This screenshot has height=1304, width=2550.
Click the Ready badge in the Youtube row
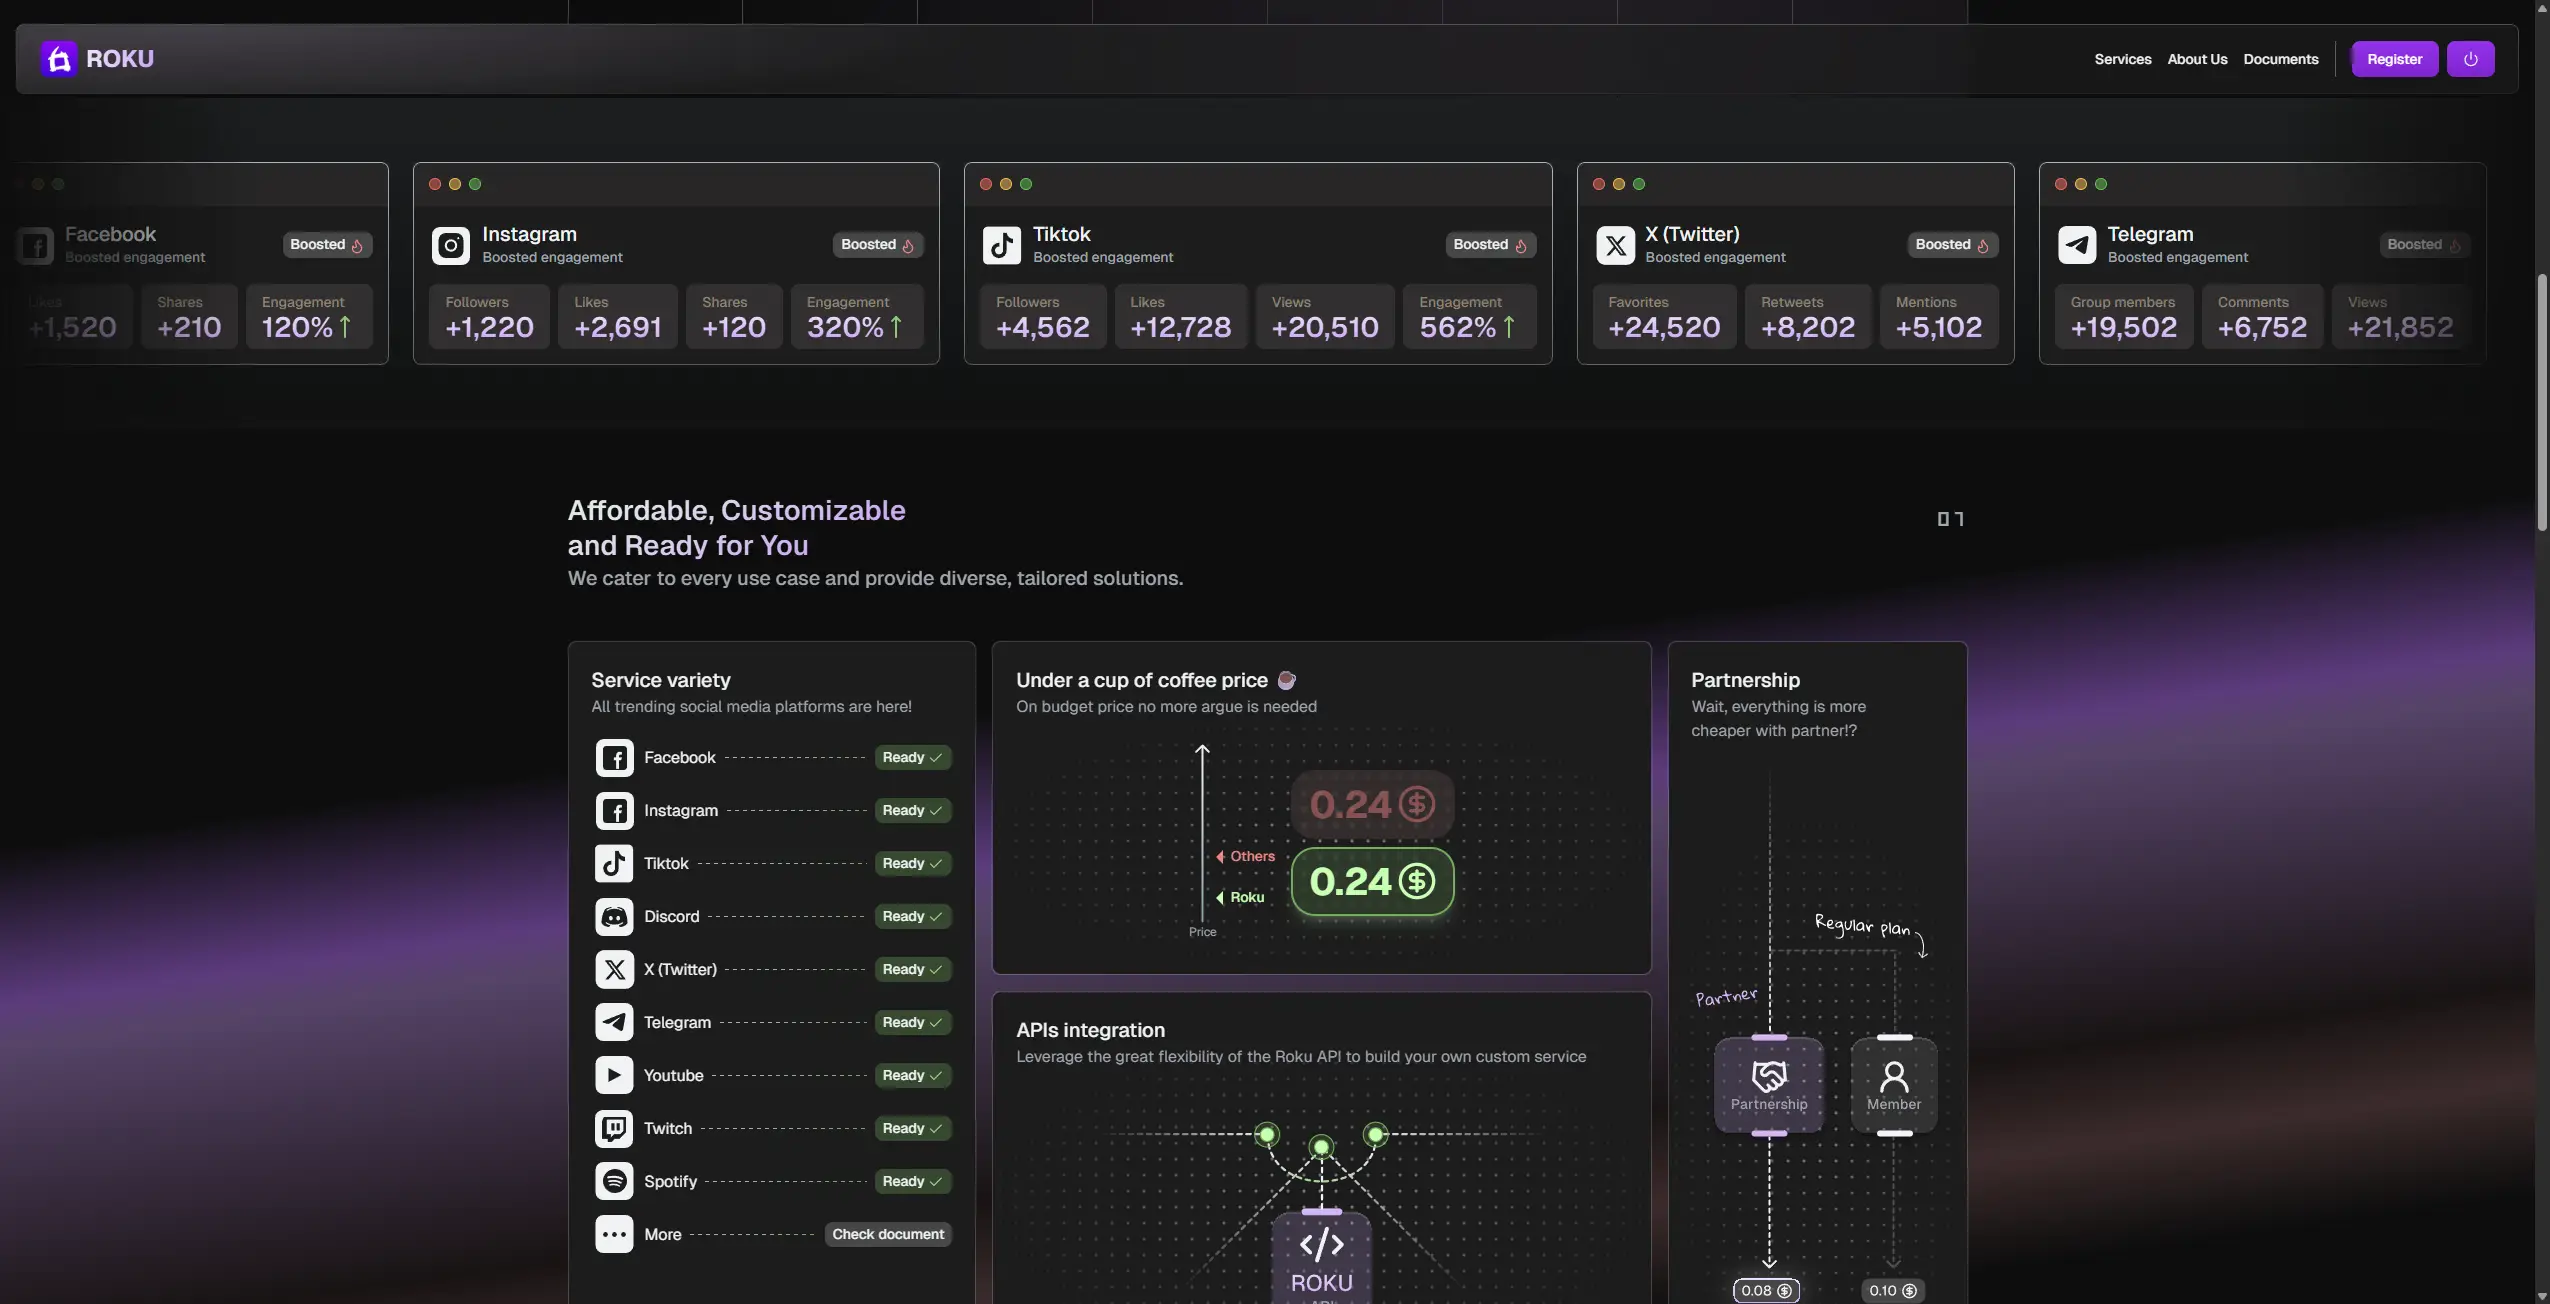pyautogui.click(x=912, y=1076)
